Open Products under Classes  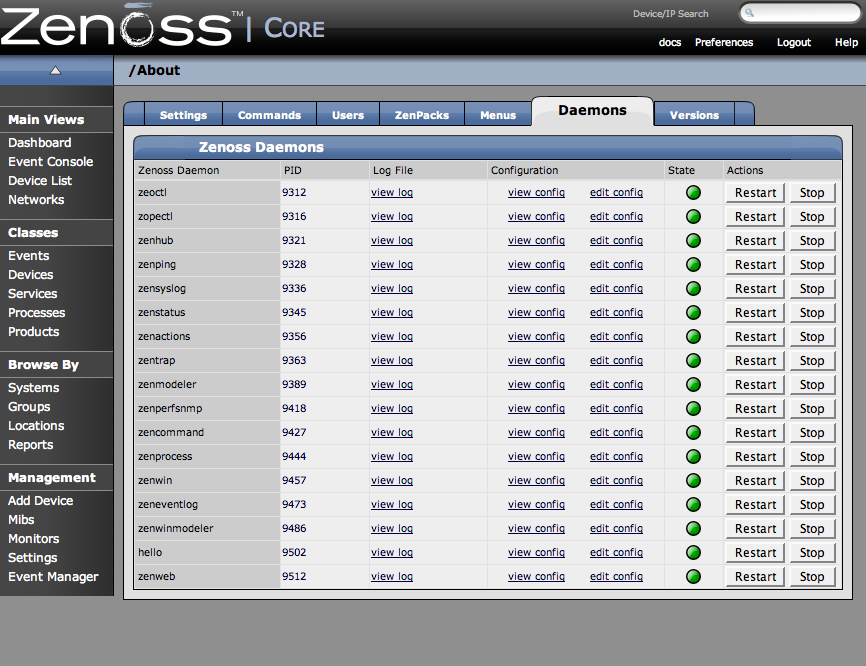(34, 332)
